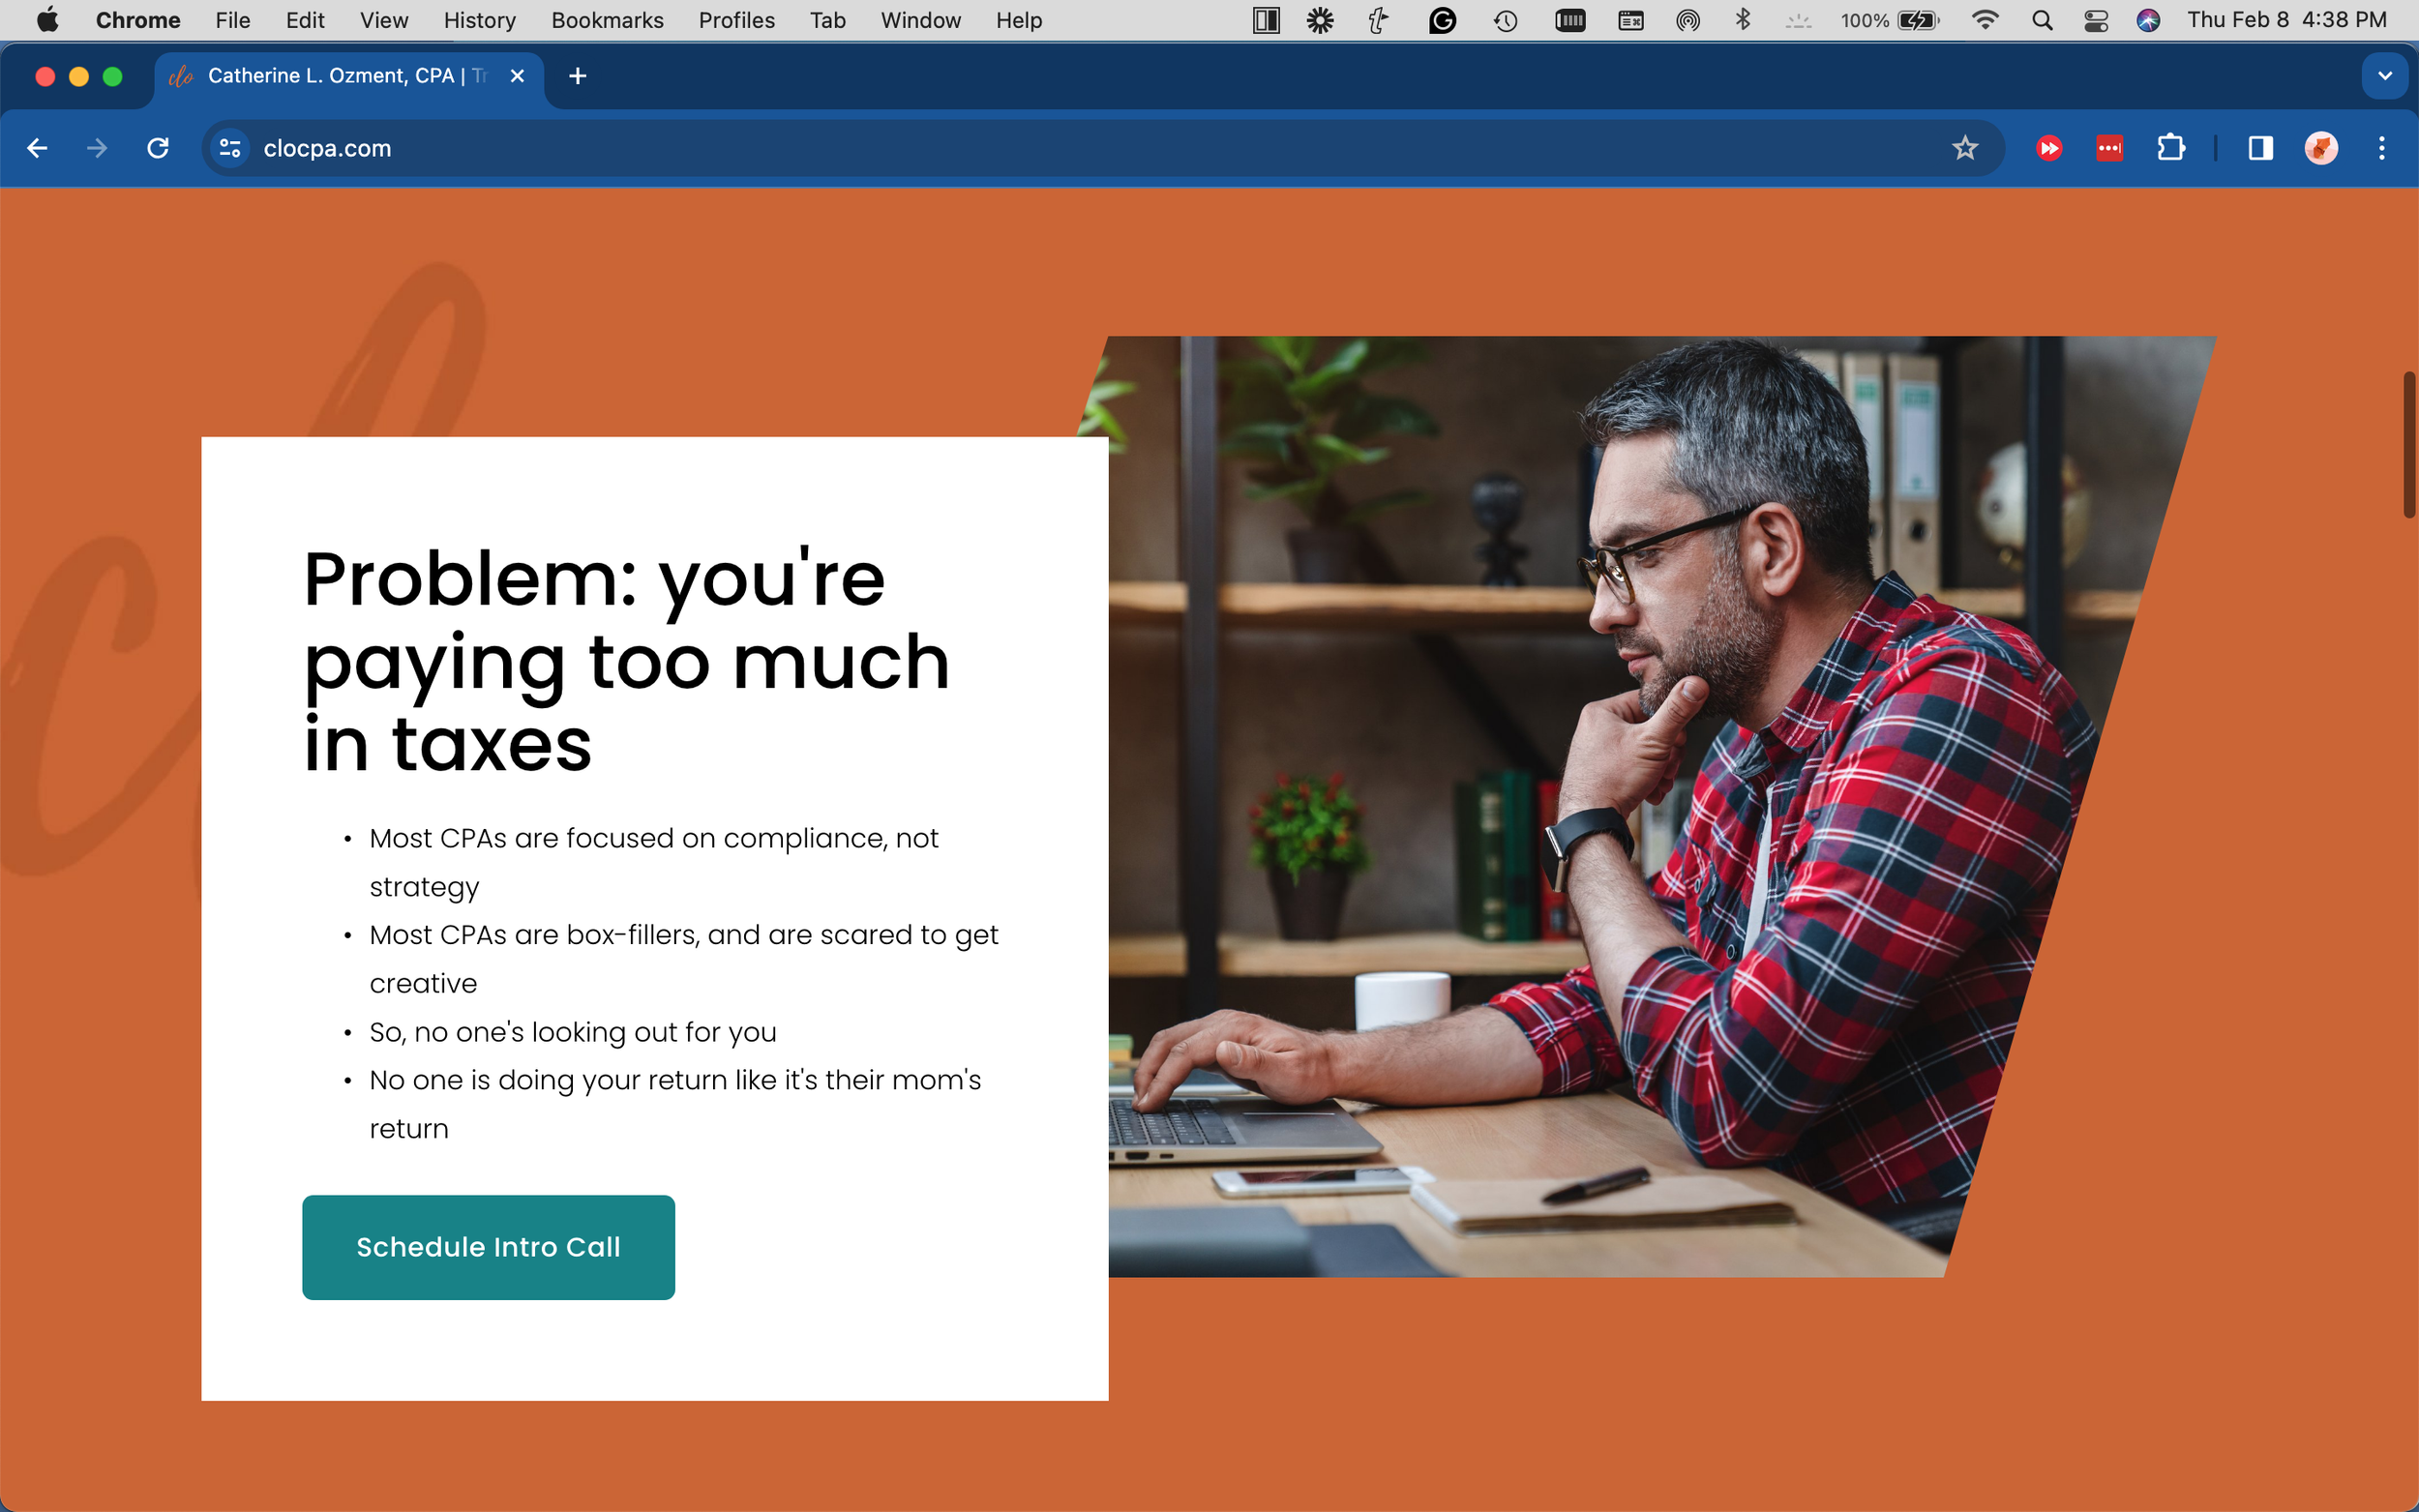Screen dimensions: 2419x1512
Task: Click the red password extension icon
Action: tap(2109, 148)
